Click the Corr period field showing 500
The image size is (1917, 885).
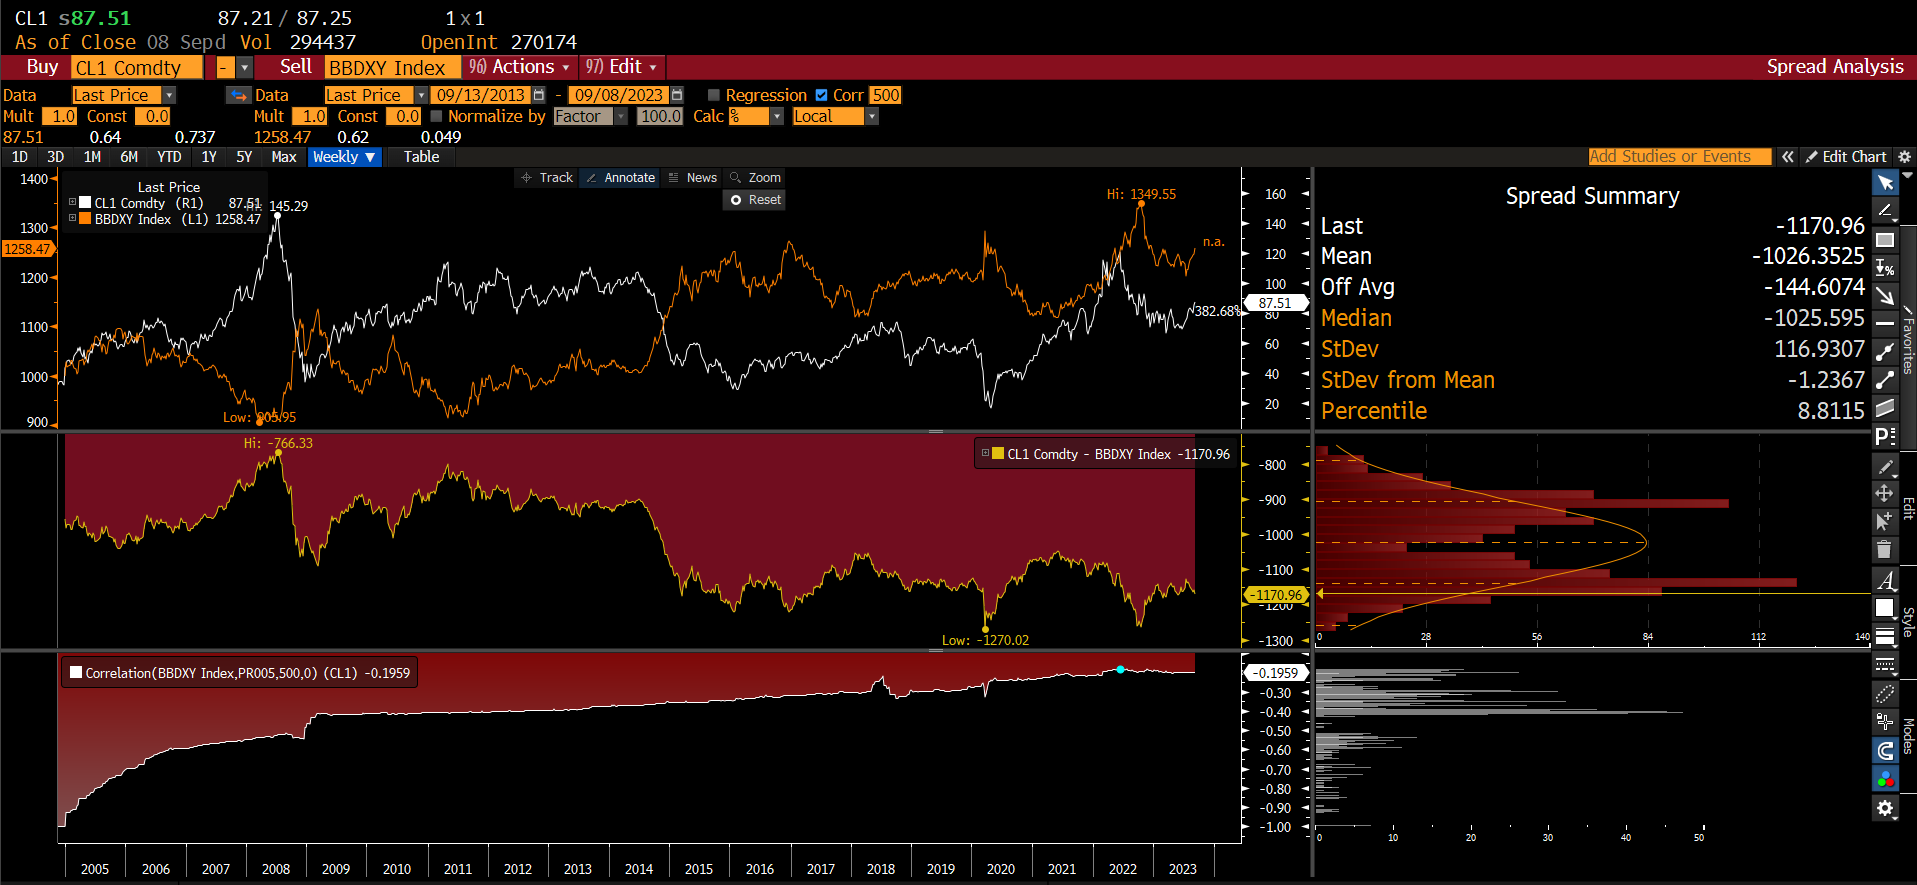click(885, 95)
